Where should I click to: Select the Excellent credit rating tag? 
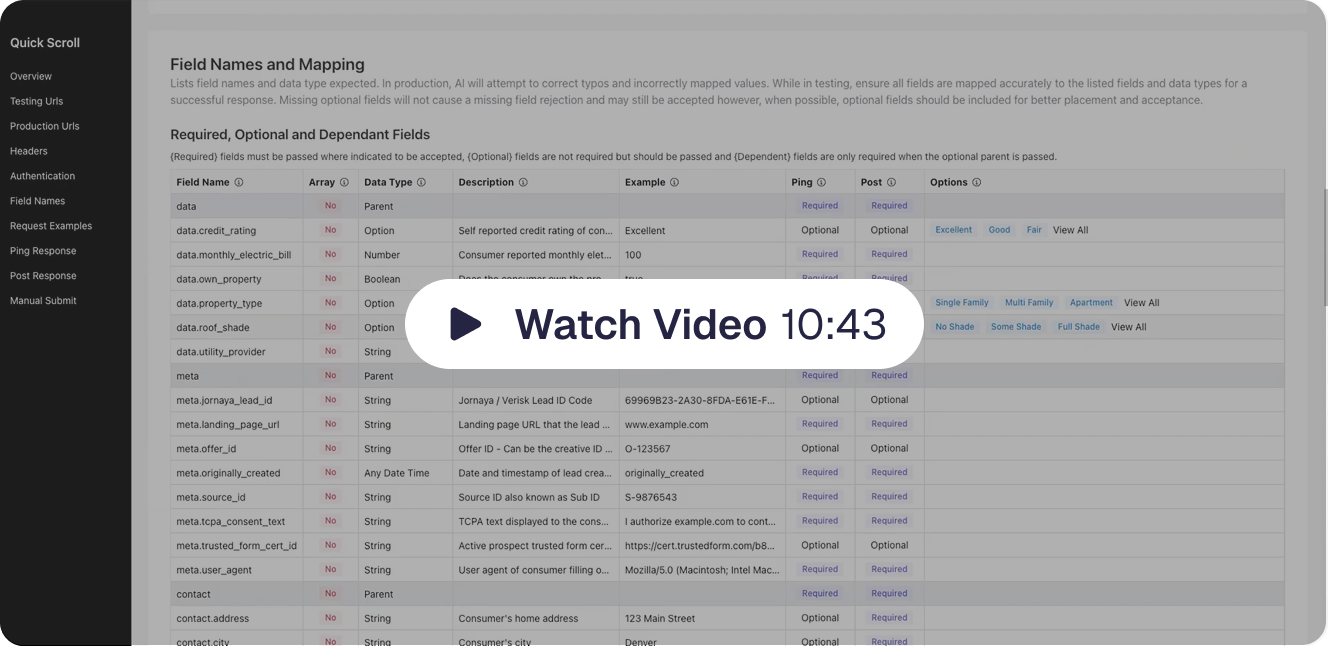pos(953,230)
